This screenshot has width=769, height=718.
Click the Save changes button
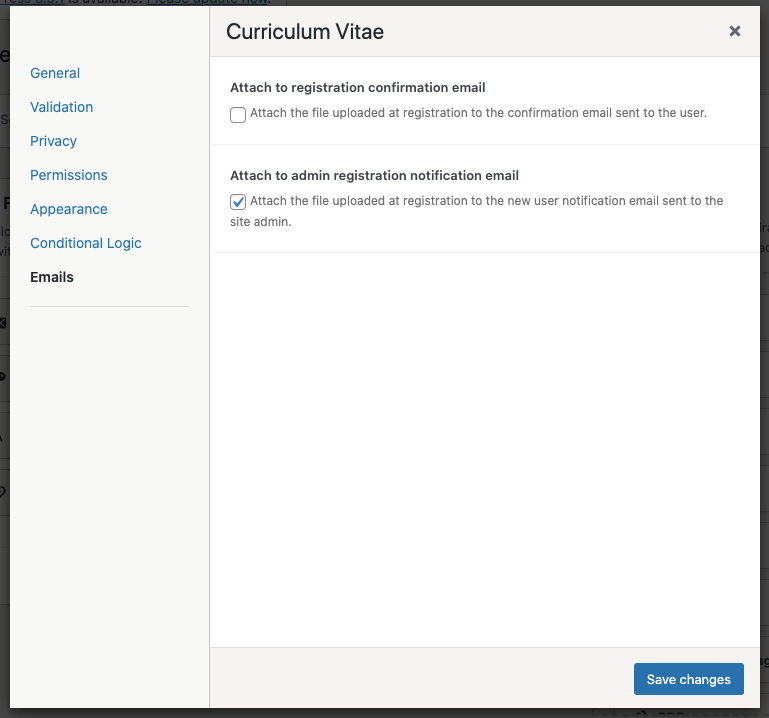coord(689,679)
